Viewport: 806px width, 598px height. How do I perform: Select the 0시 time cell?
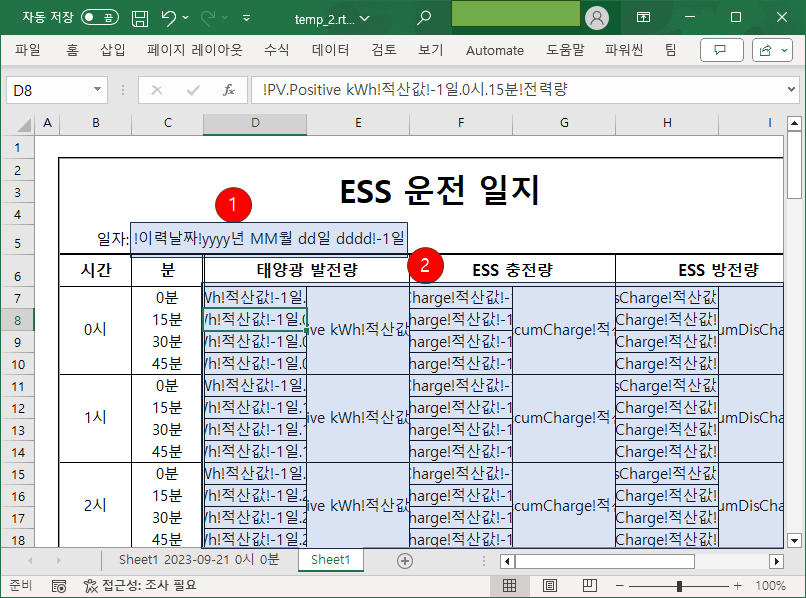pyautogui.click(x=95, y=330)
